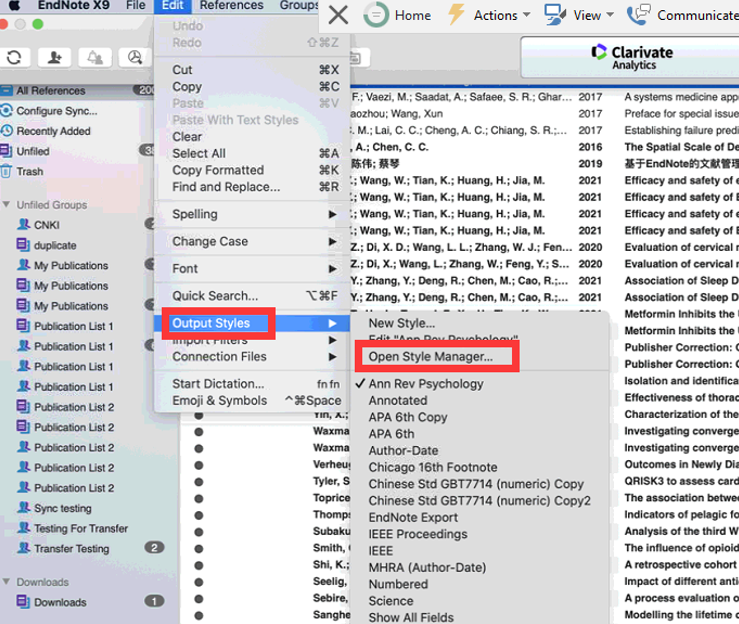The height and width of the screenshot is (624, 739).
Task: Choose Quick Search… menu item
Action: coord(215,296)
